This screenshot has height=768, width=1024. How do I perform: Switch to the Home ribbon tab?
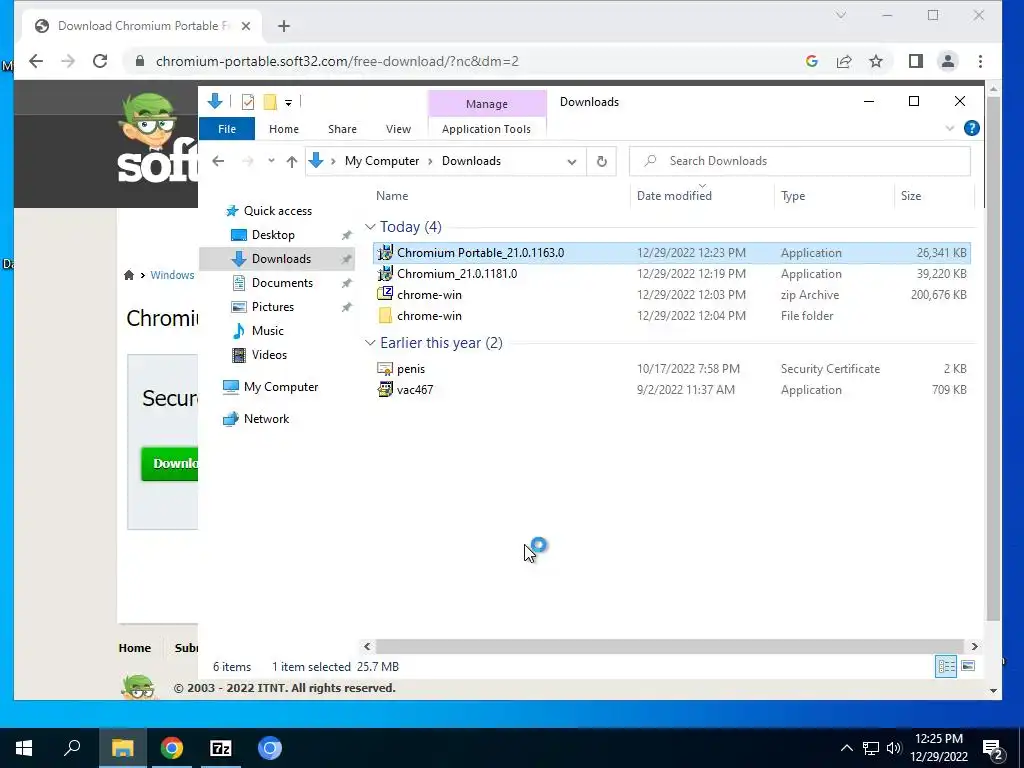[x=283, y=129]
